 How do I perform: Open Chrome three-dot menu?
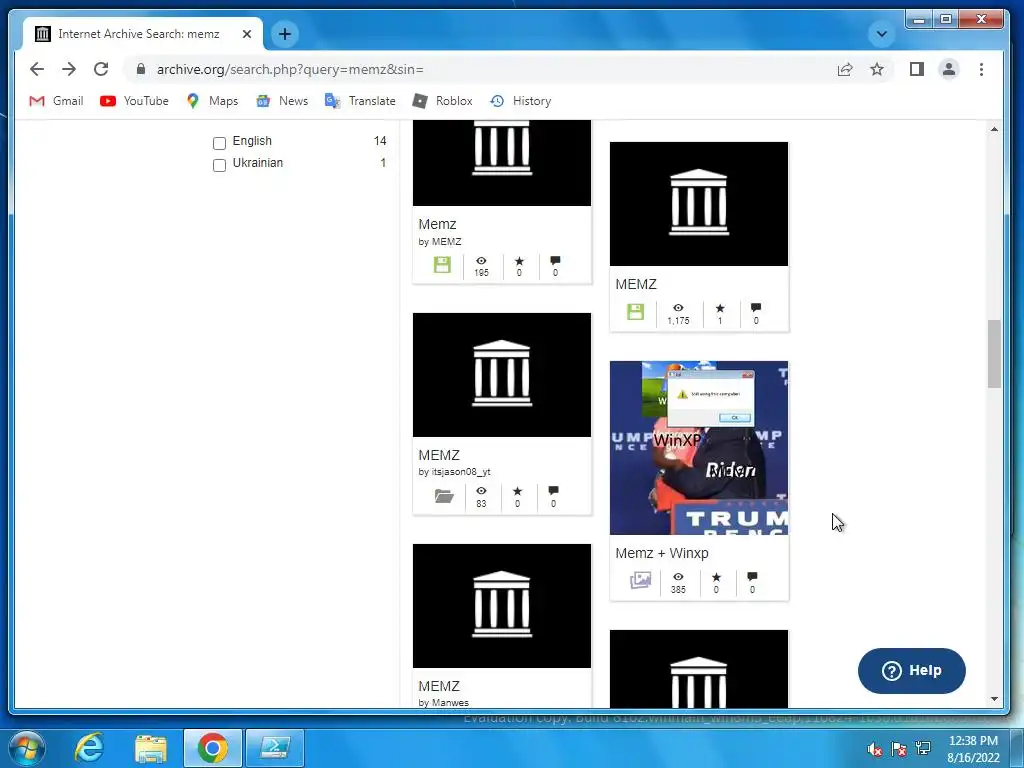point(981,69)
